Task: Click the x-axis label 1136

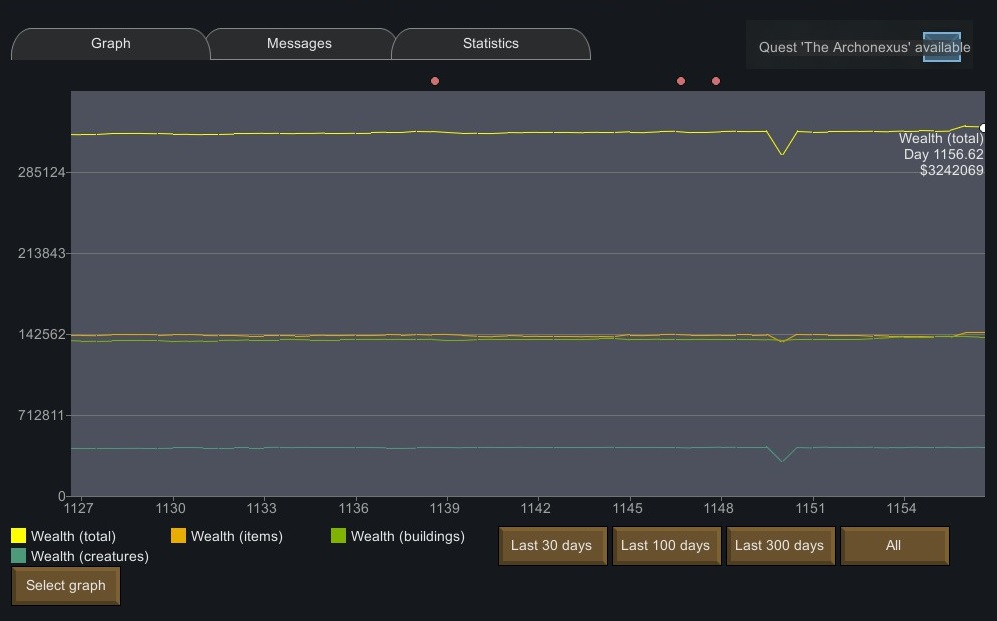Action: pos(354,508)
